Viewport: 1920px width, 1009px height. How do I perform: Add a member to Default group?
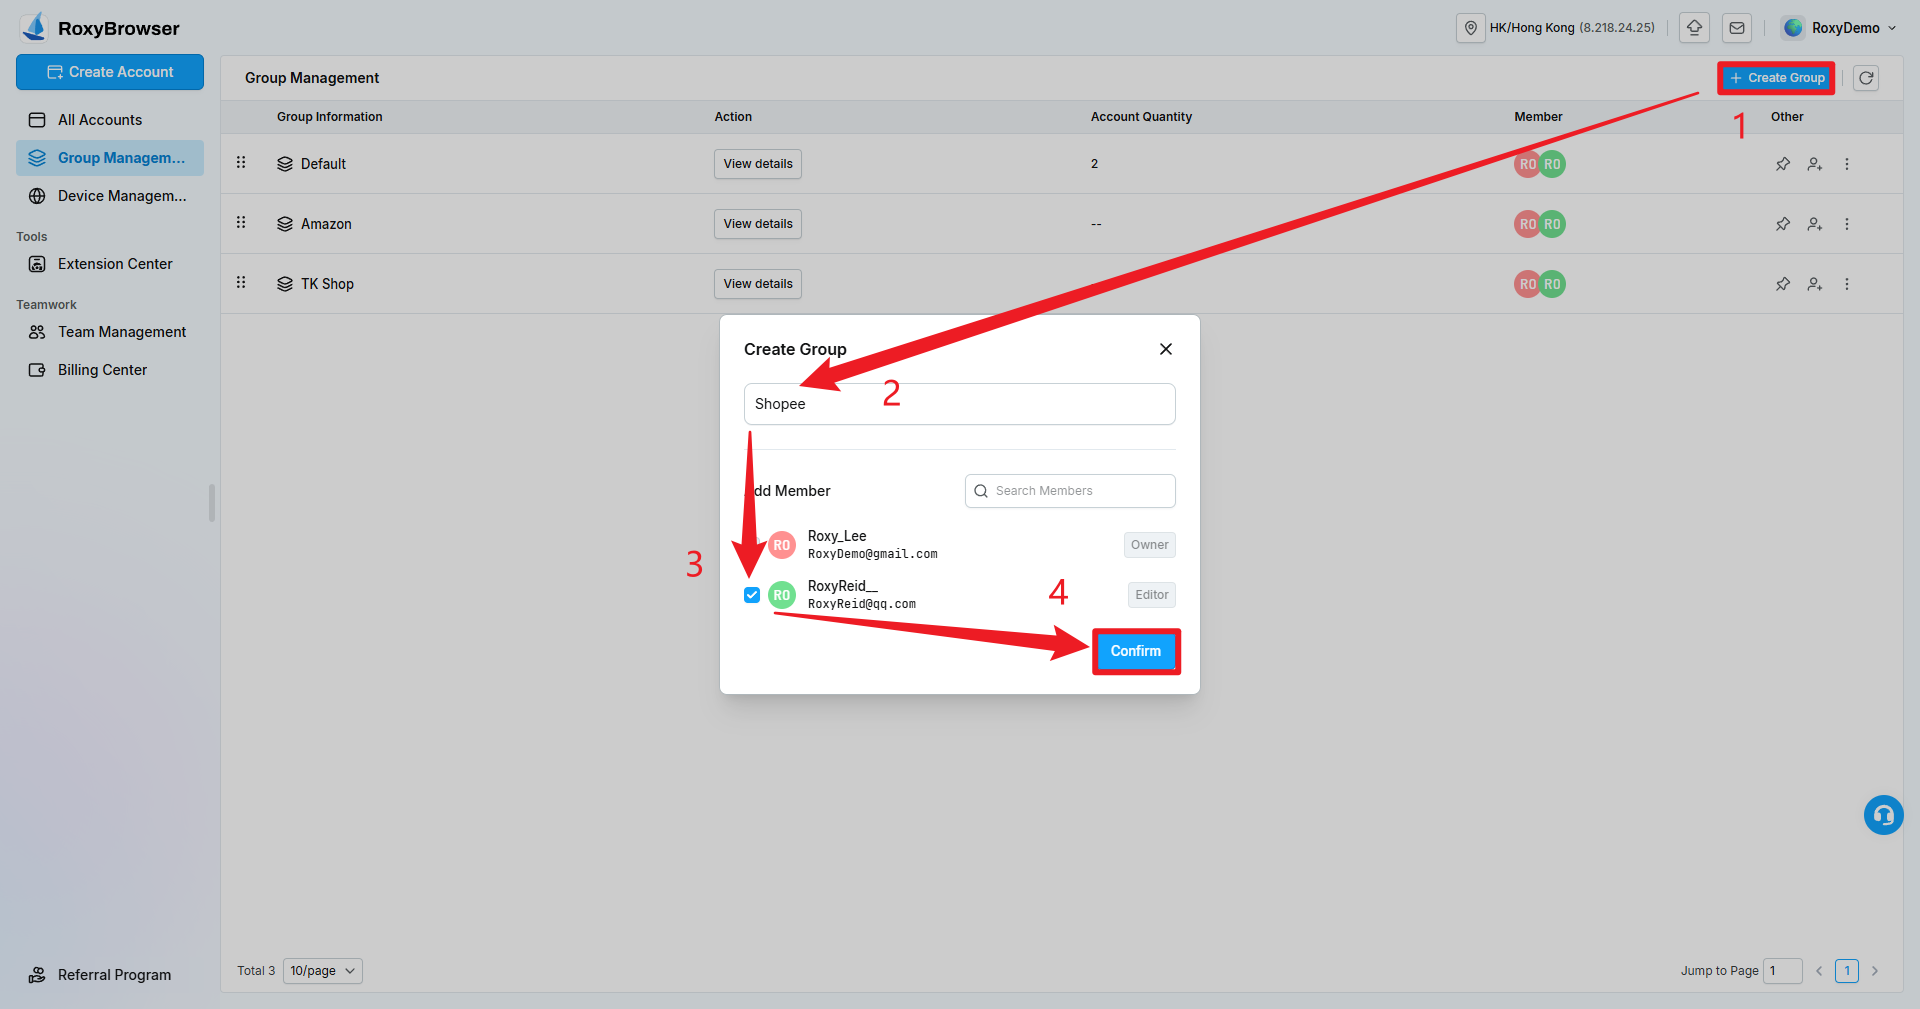pos(1815,164)
